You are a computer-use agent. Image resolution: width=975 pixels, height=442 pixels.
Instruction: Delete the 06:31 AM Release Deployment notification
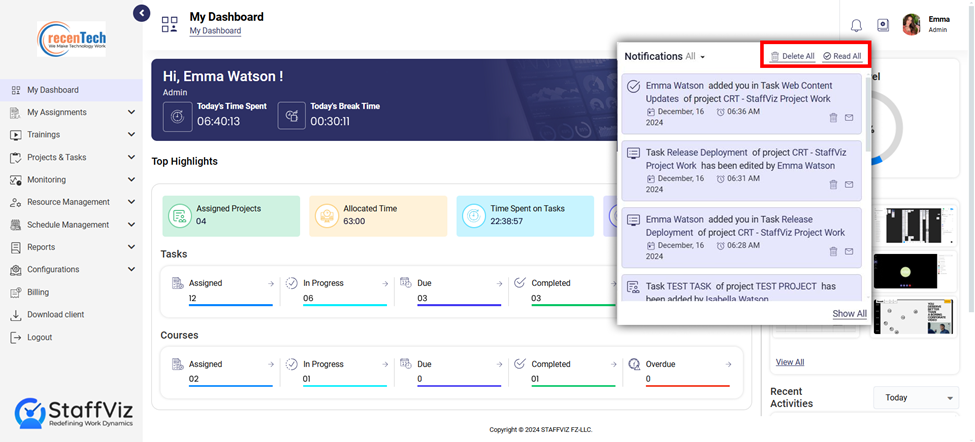833,185
